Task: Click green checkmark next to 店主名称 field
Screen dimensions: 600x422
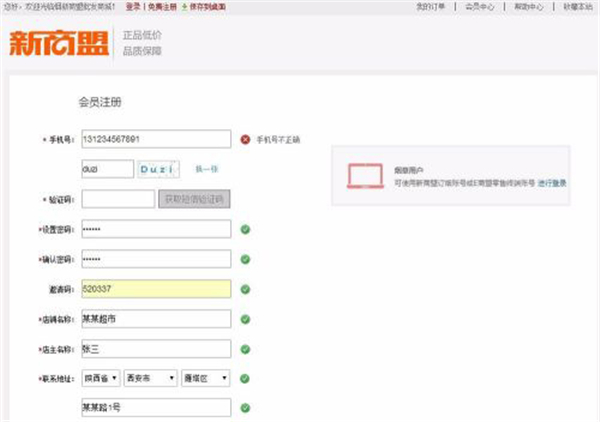Action: [x=245, y=349]
